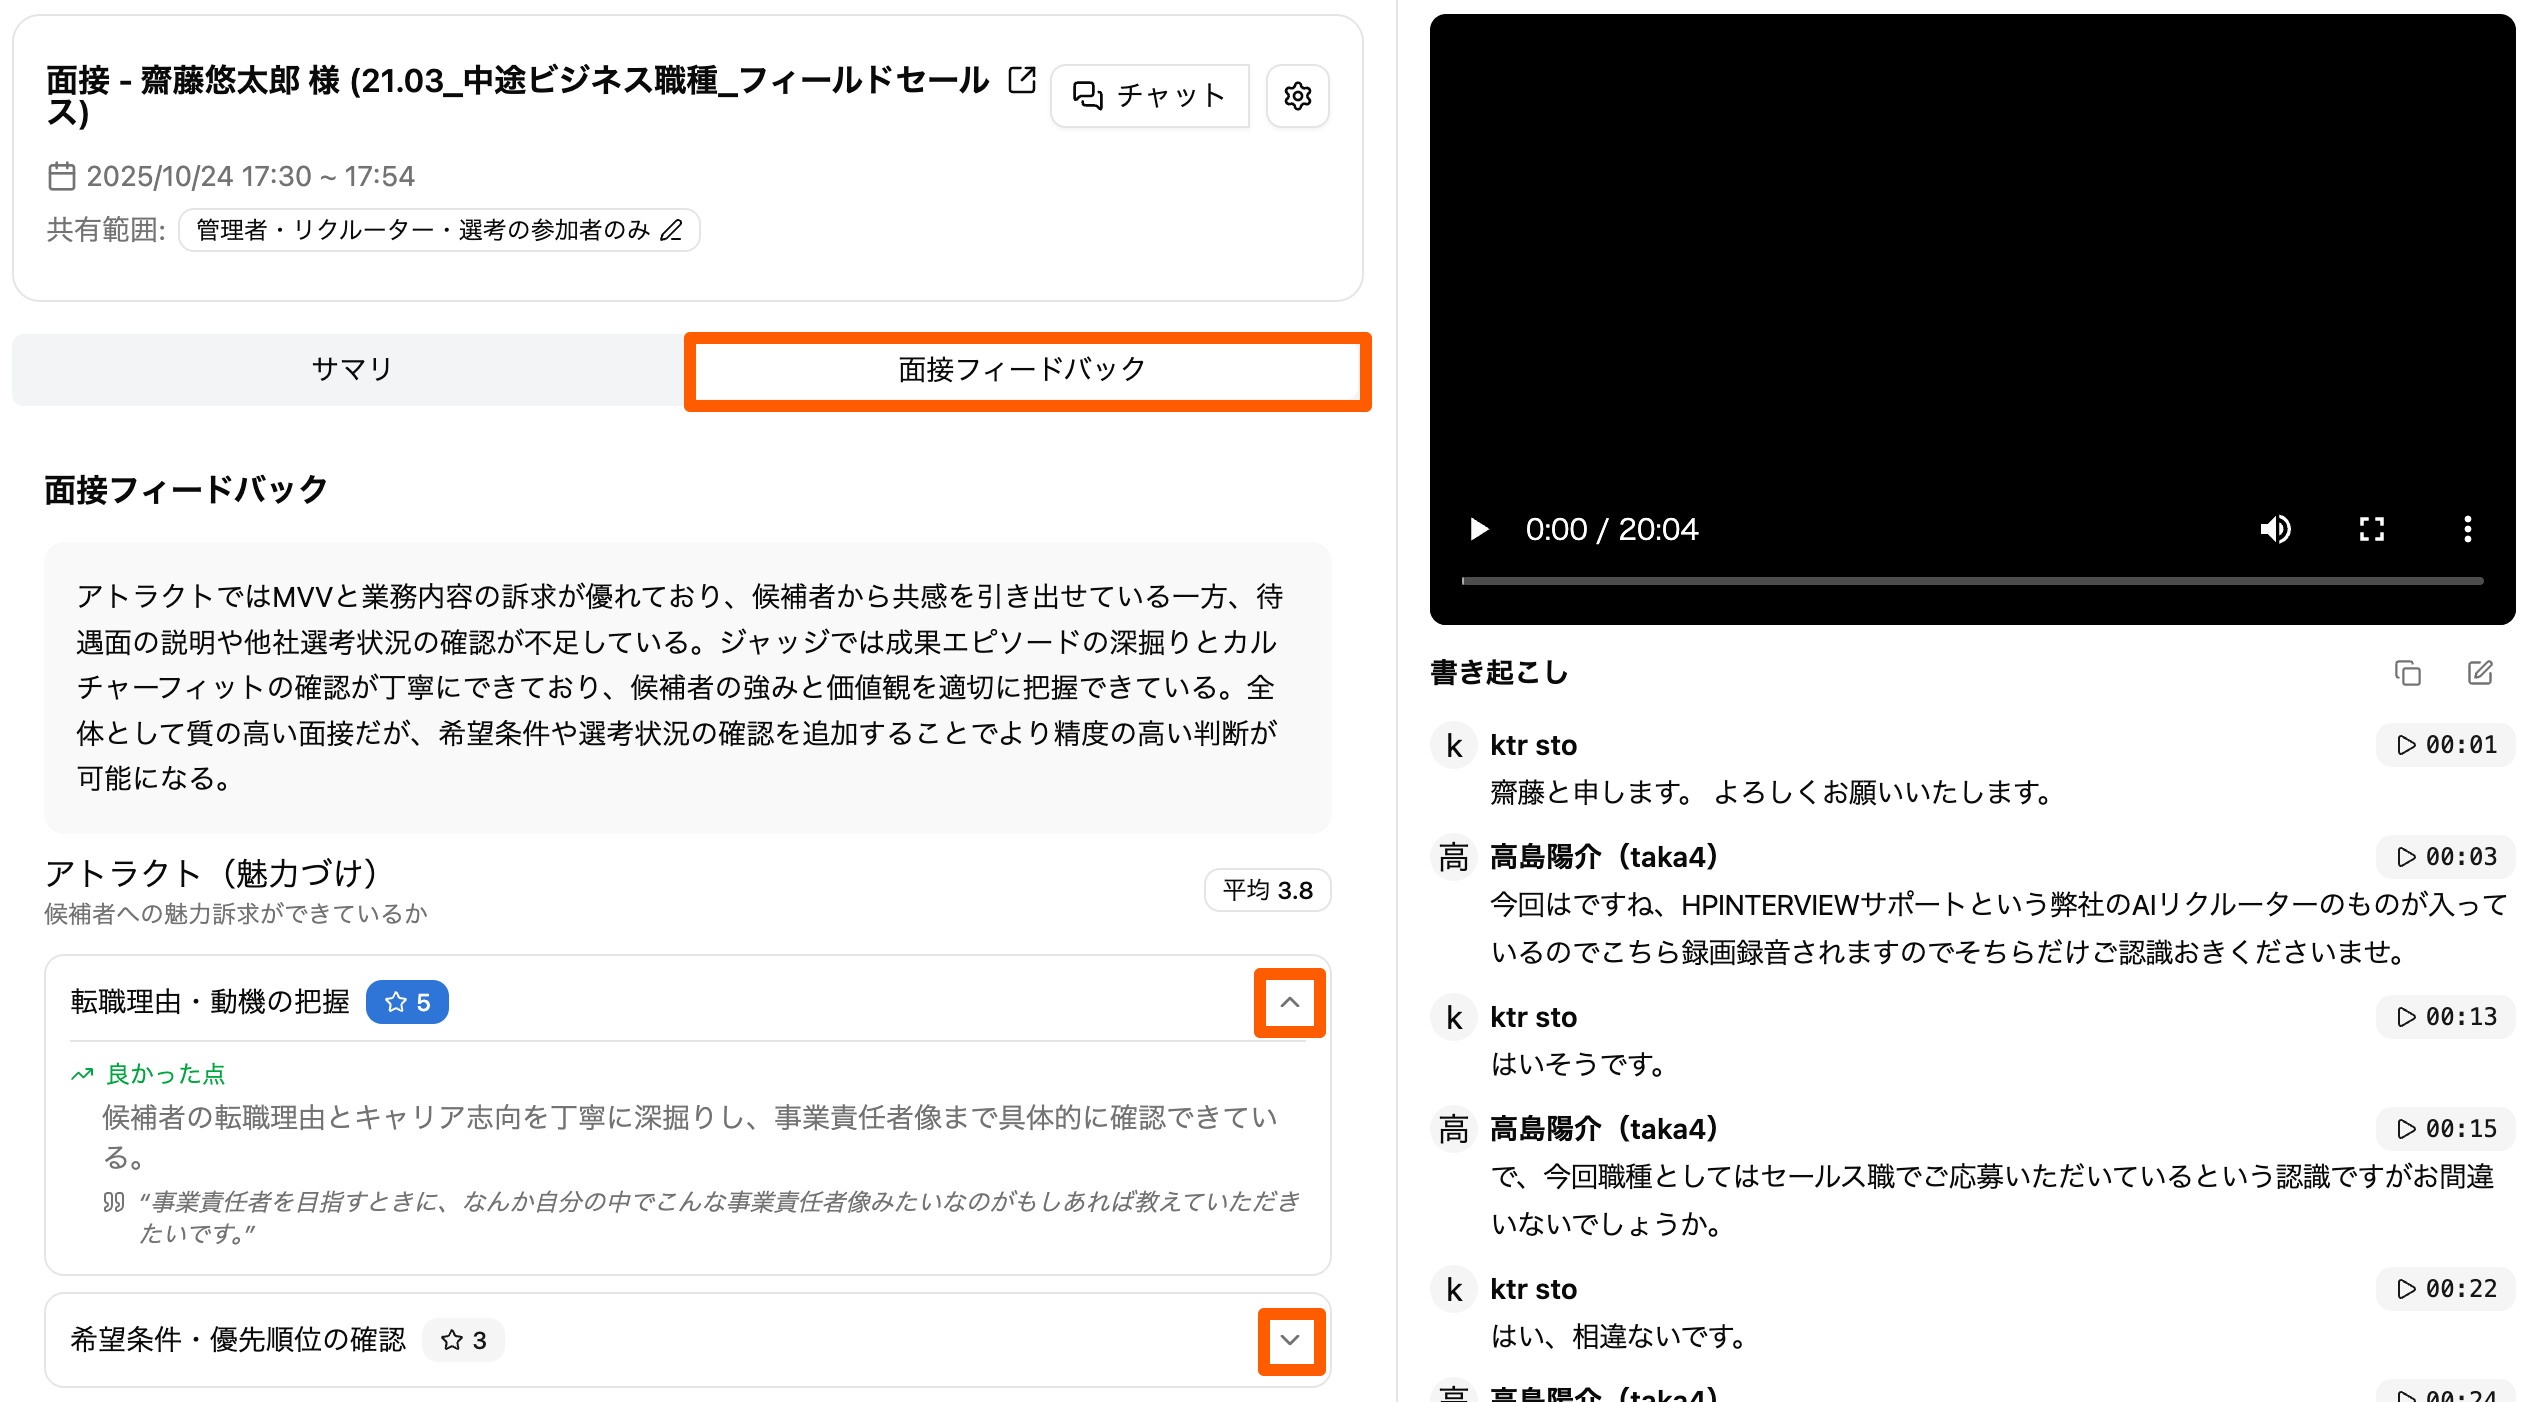
Task: Copy the transcript with the copy icon
Action: (2408, 673)
